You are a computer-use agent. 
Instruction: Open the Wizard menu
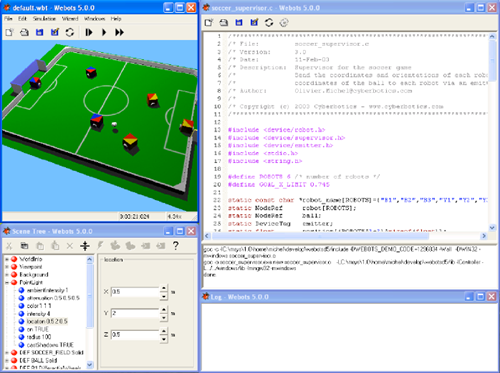tap(70, 19)
